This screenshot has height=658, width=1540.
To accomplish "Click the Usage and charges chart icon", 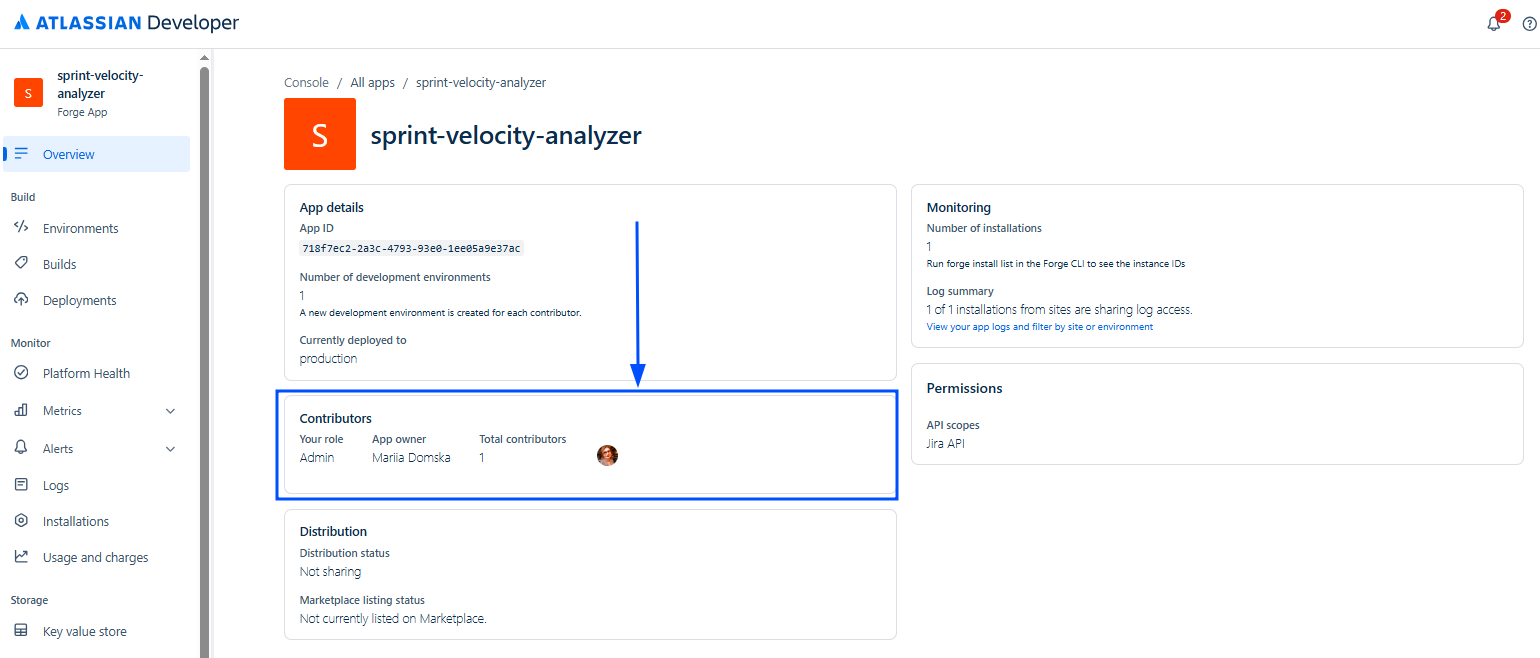I will pos(21,557).
